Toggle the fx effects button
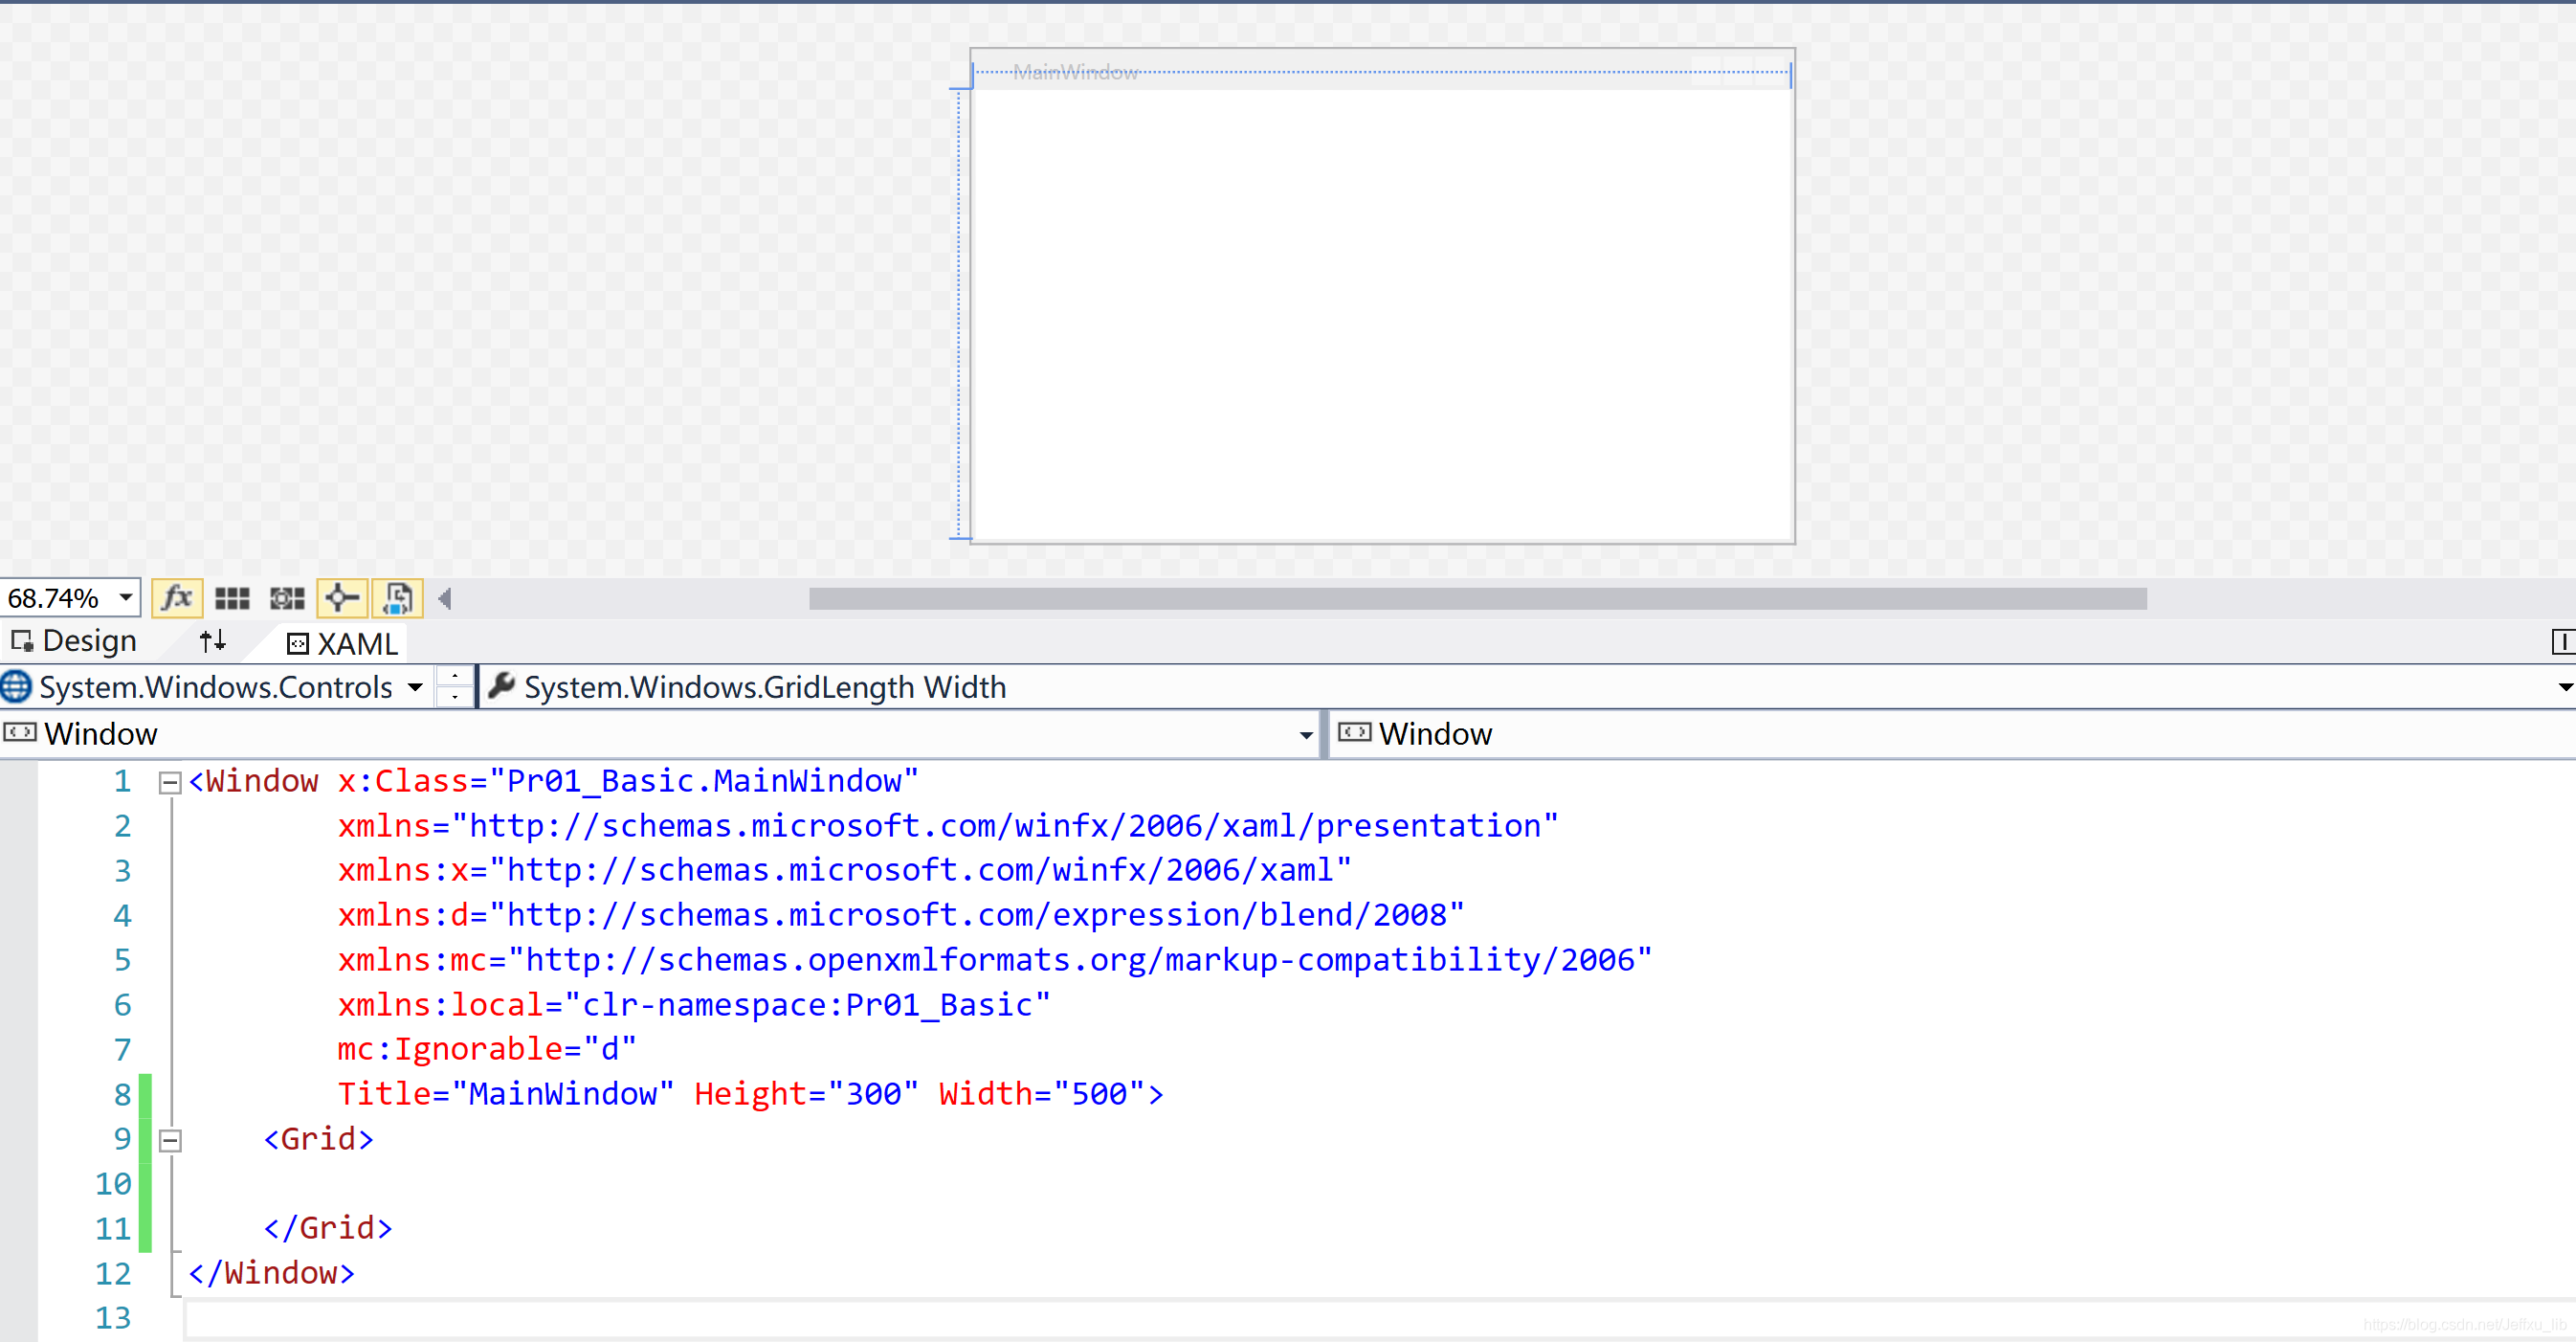Image resolution: width=2576 pixels, height=1342 pixels. coord(177,598)
